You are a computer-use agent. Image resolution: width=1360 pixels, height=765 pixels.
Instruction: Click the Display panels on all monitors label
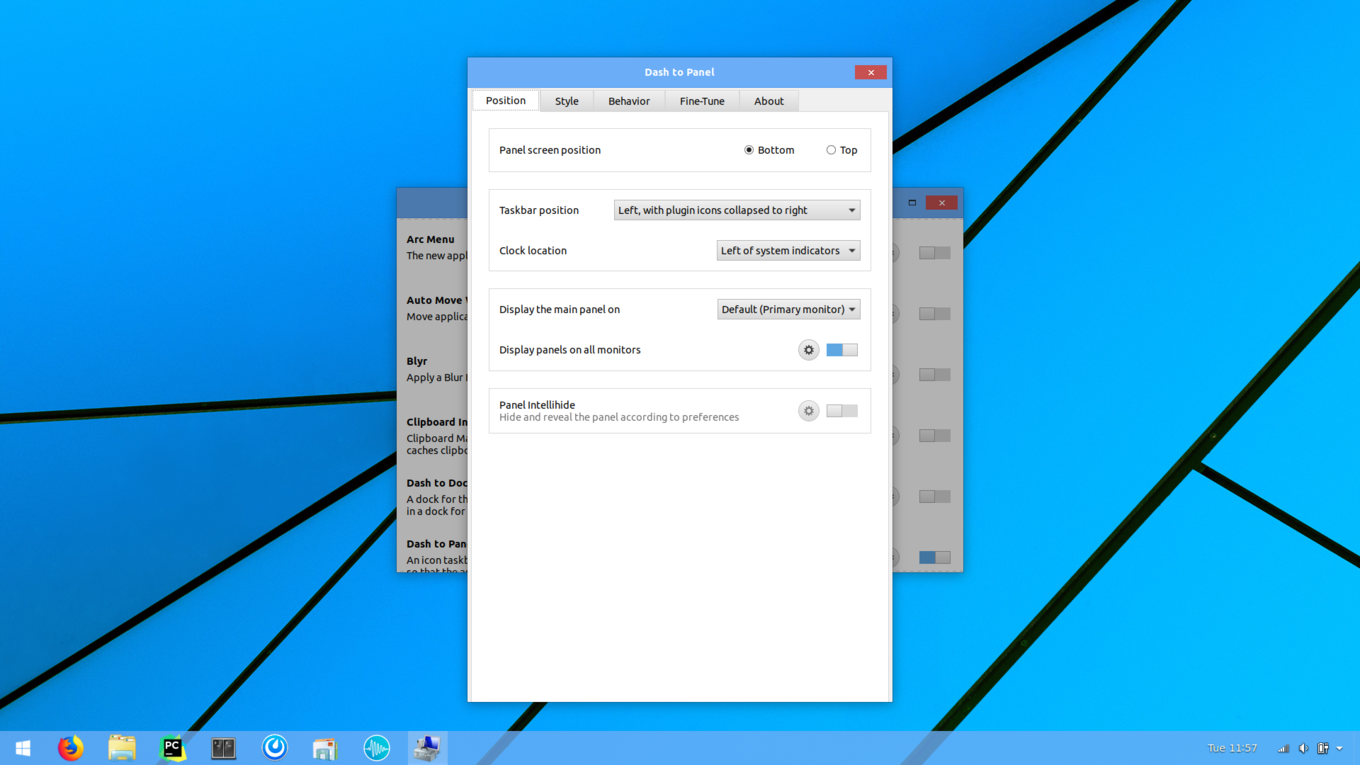click(570, 350)
